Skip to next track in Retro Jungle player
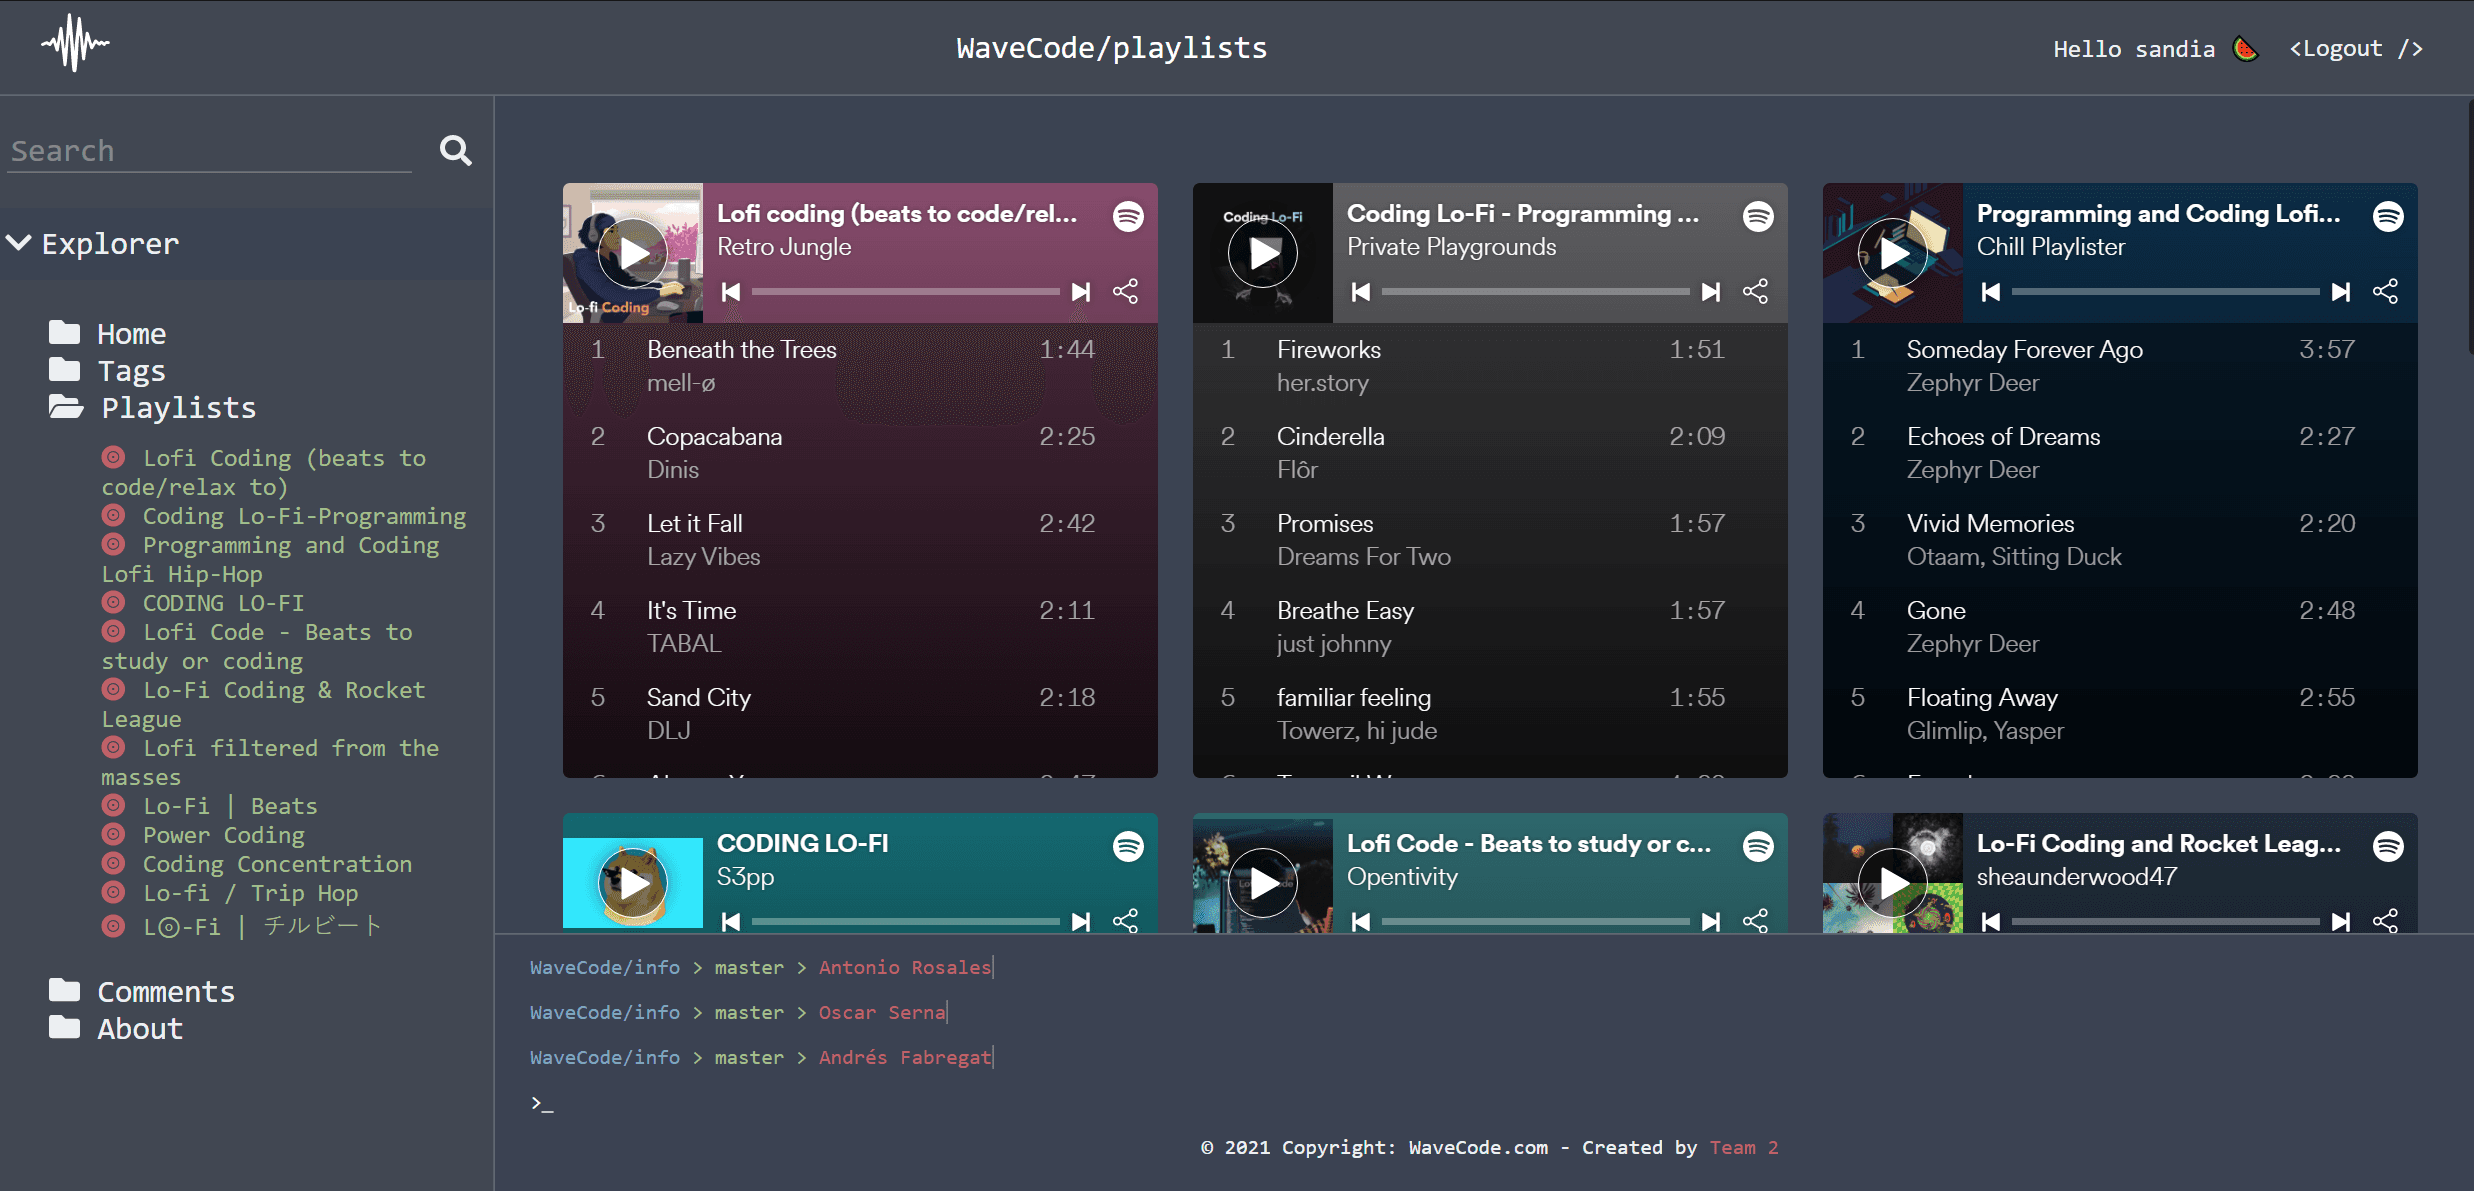The image size is (2474, 1191). [1081, 291]
